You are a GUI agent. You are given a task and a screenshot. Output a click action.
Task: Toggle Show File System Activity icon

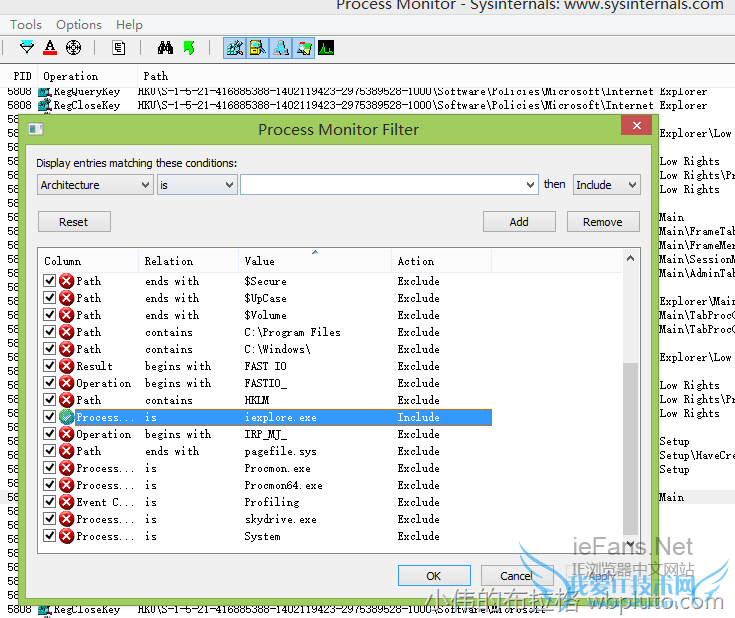click(x=257, y=48)
